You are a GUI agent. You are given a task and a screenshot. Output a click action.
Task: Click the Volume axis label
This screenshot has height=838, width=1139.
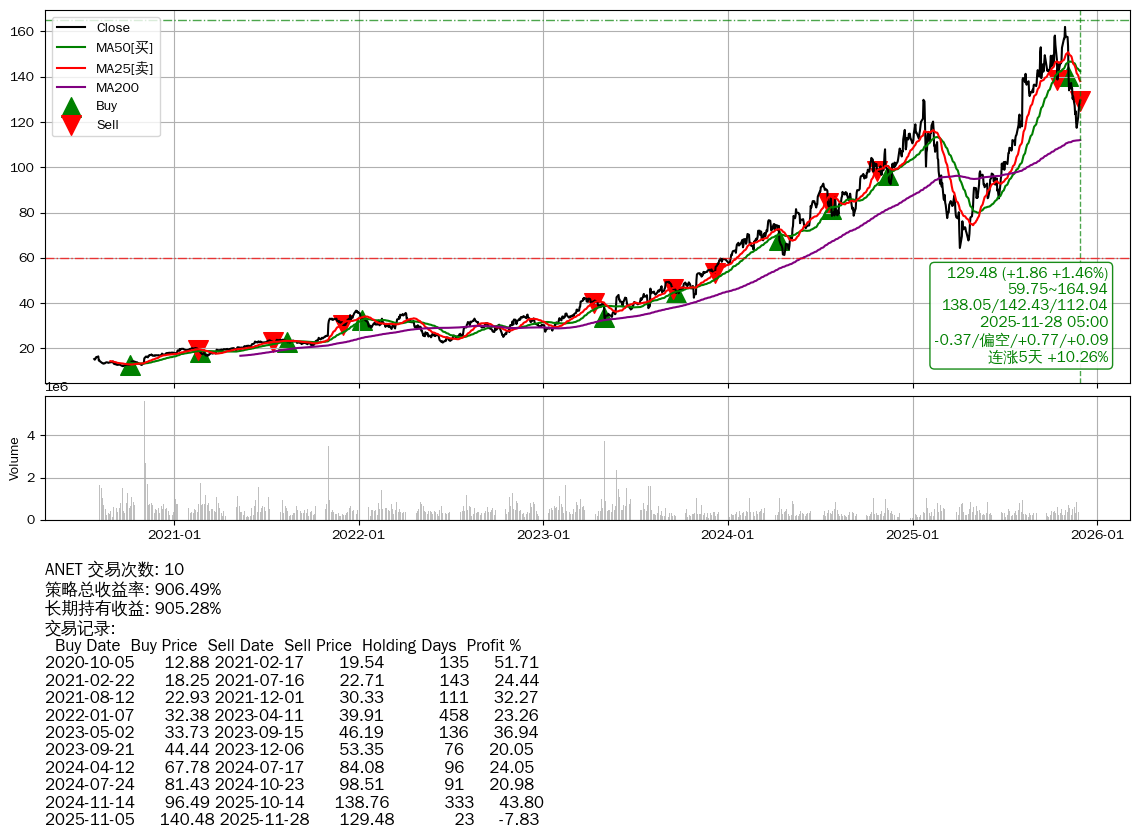(14, 458)
